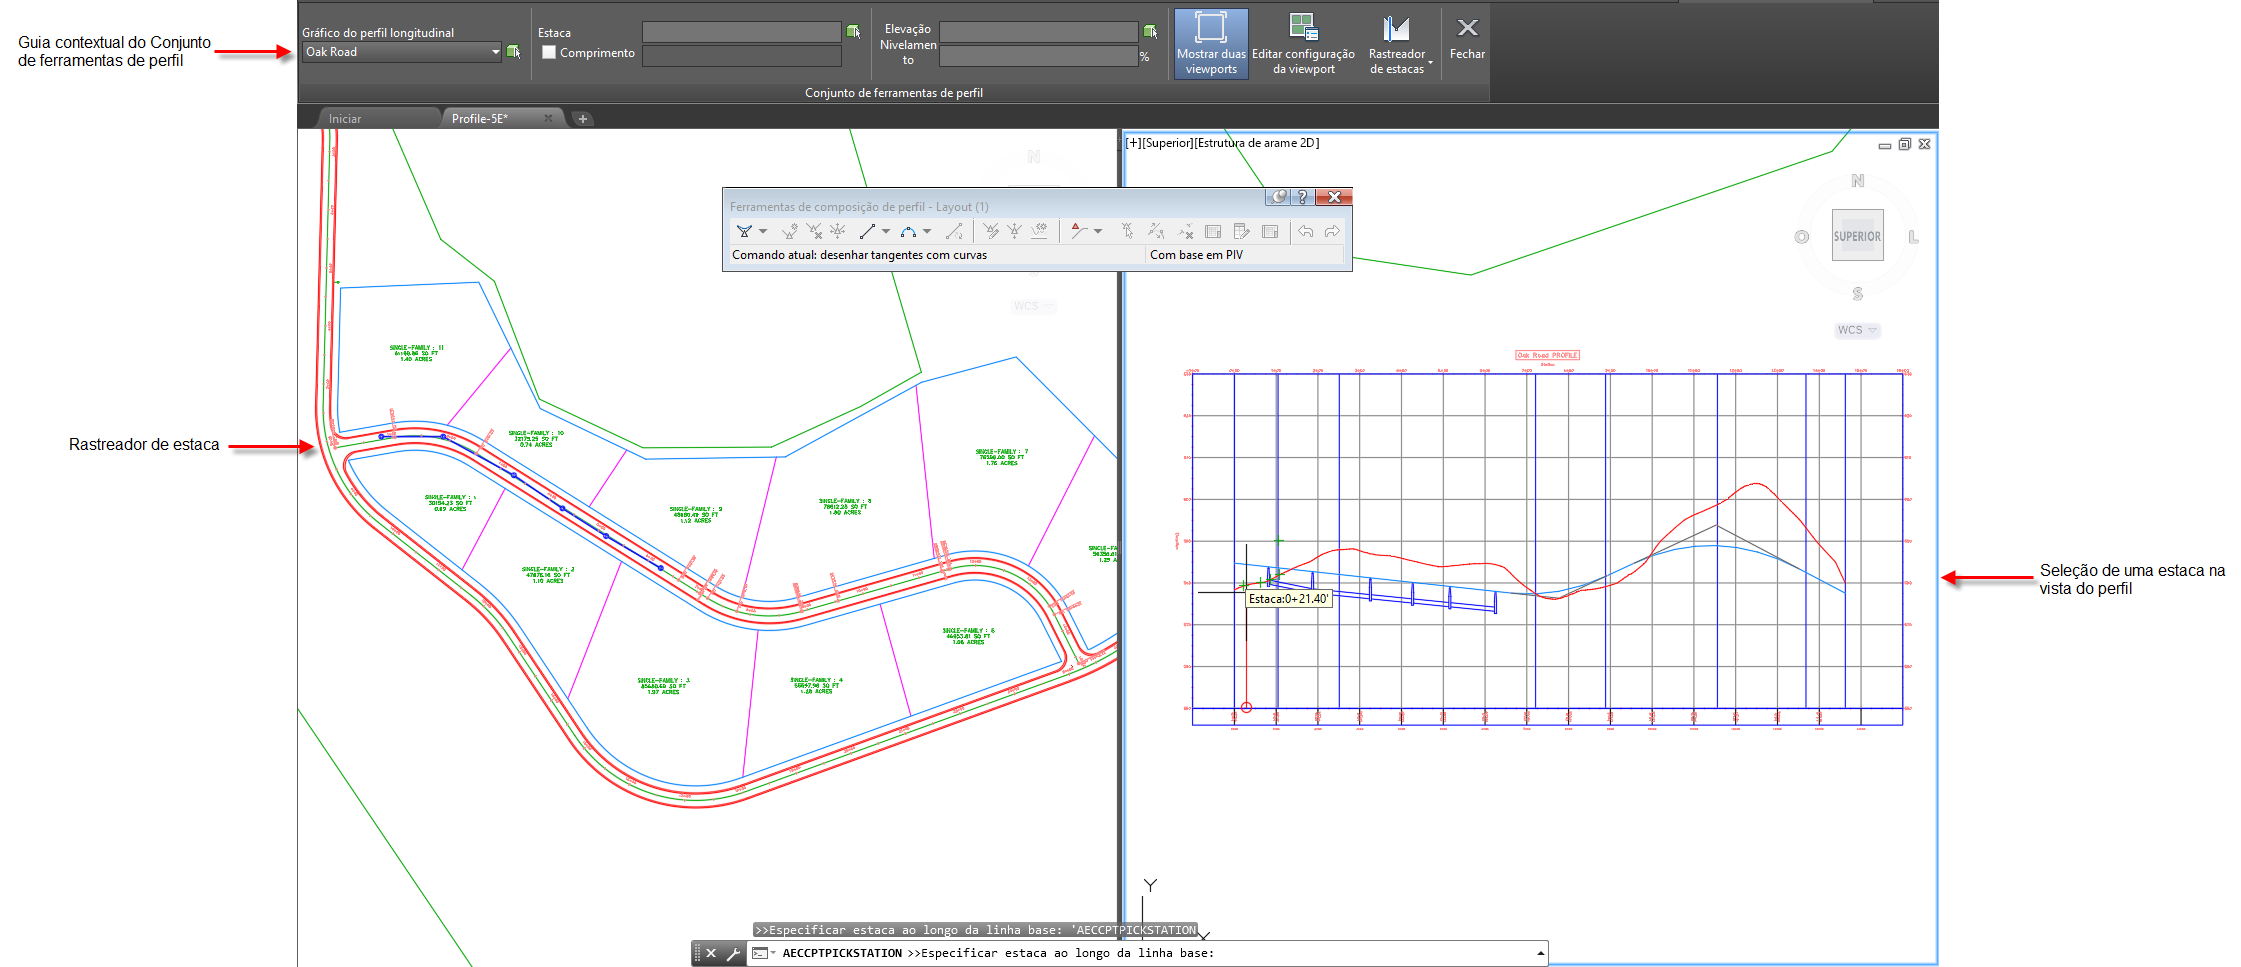This screenshot has height=967, width=2241.
Task: Select Draw tangents with curves tool
Action: pyautogui.click(x=744, y=231)
